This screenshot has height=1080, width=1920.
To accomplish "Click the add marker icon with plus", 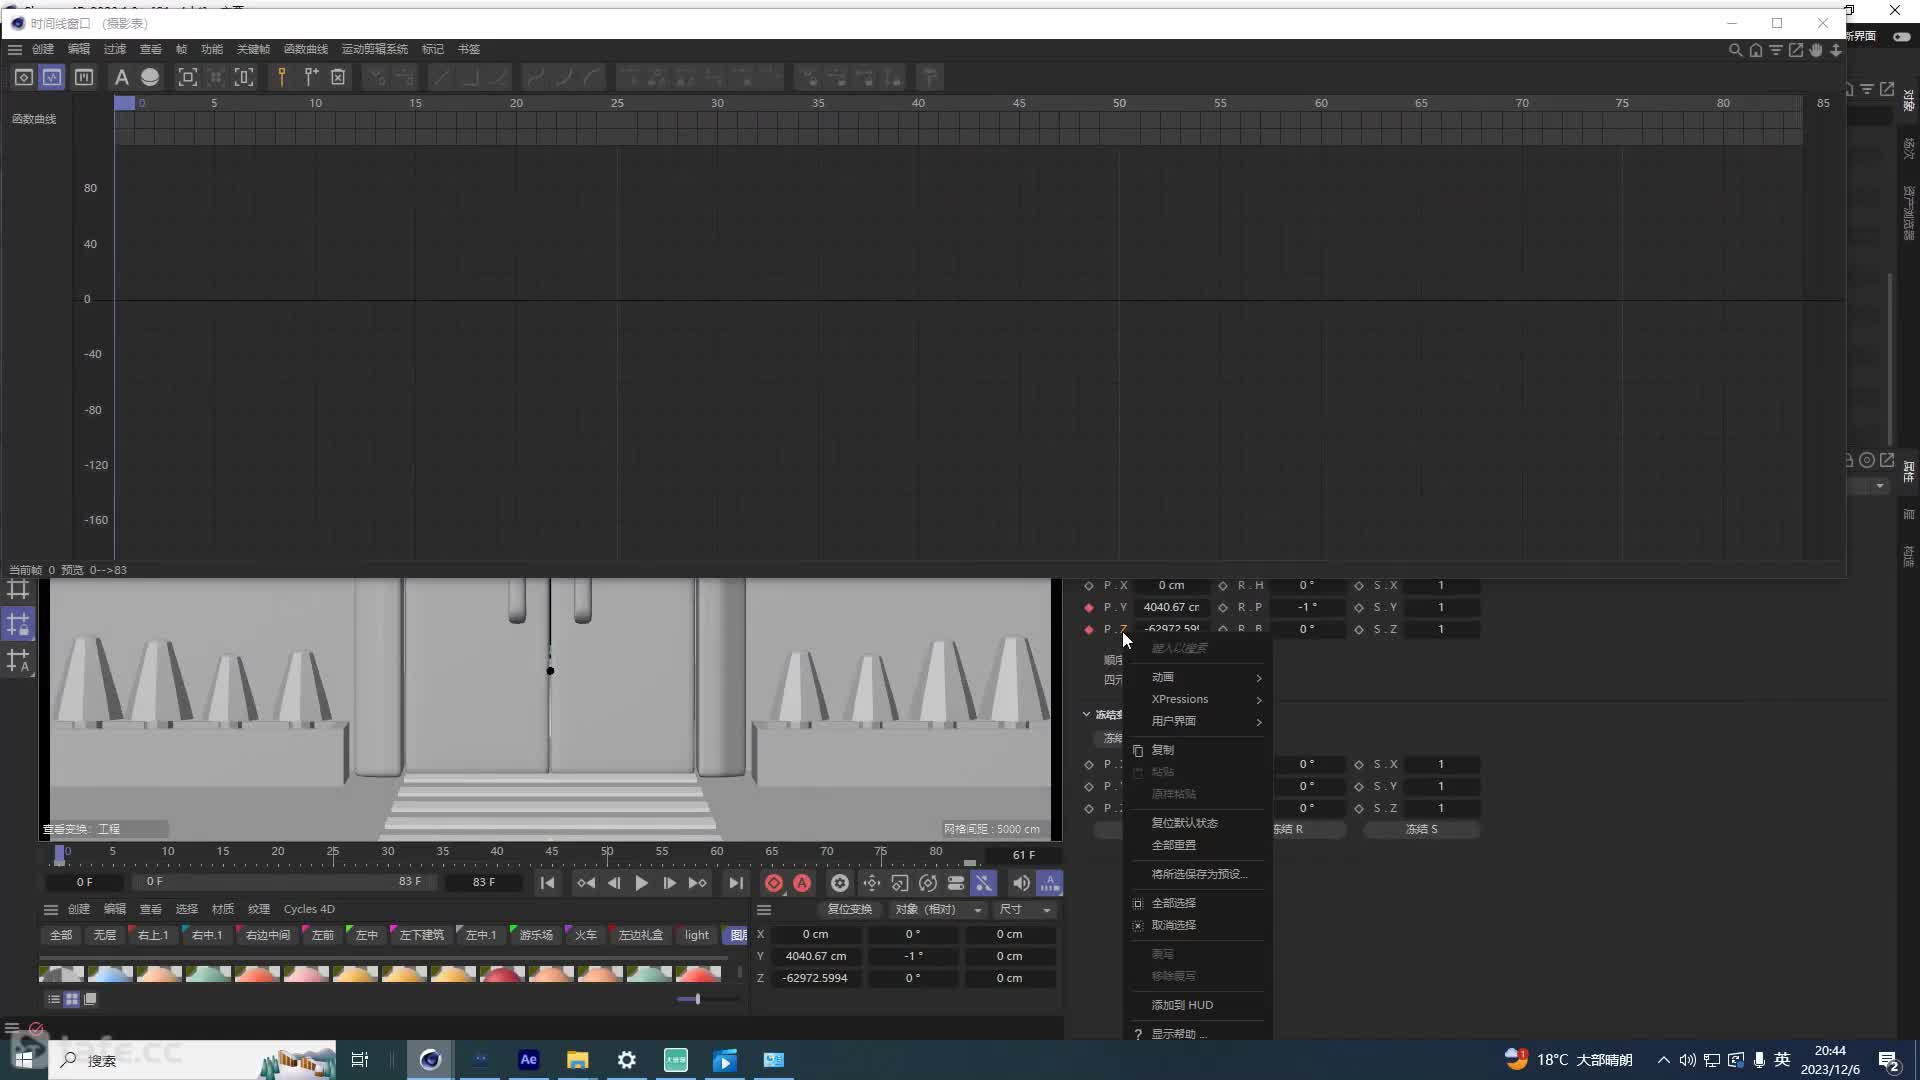I will pyautogui.click(x=311, y=77).
